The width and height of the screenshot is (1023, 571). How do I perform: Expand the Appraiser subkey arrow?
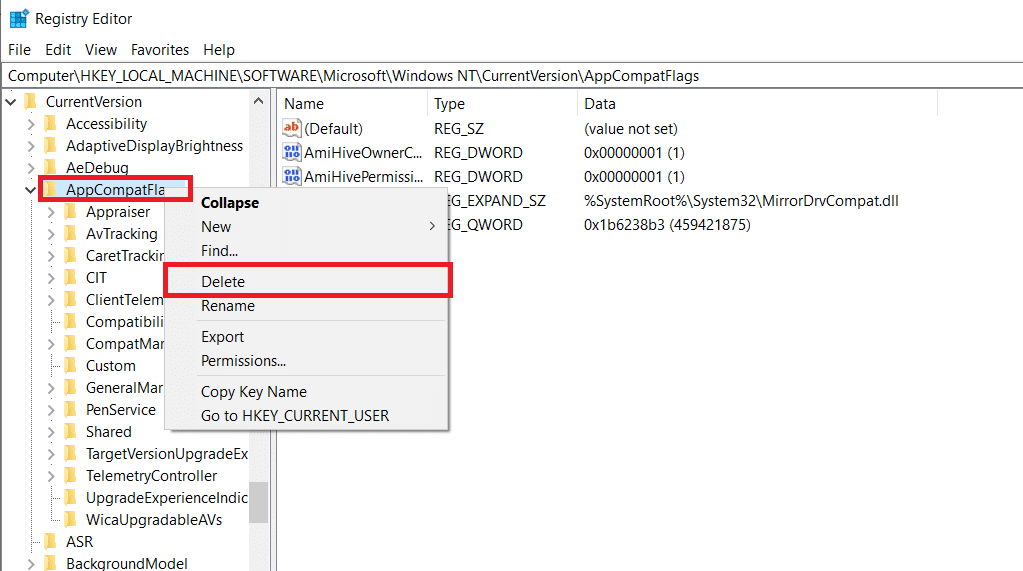pyautogui.click(x=51, y=212)
